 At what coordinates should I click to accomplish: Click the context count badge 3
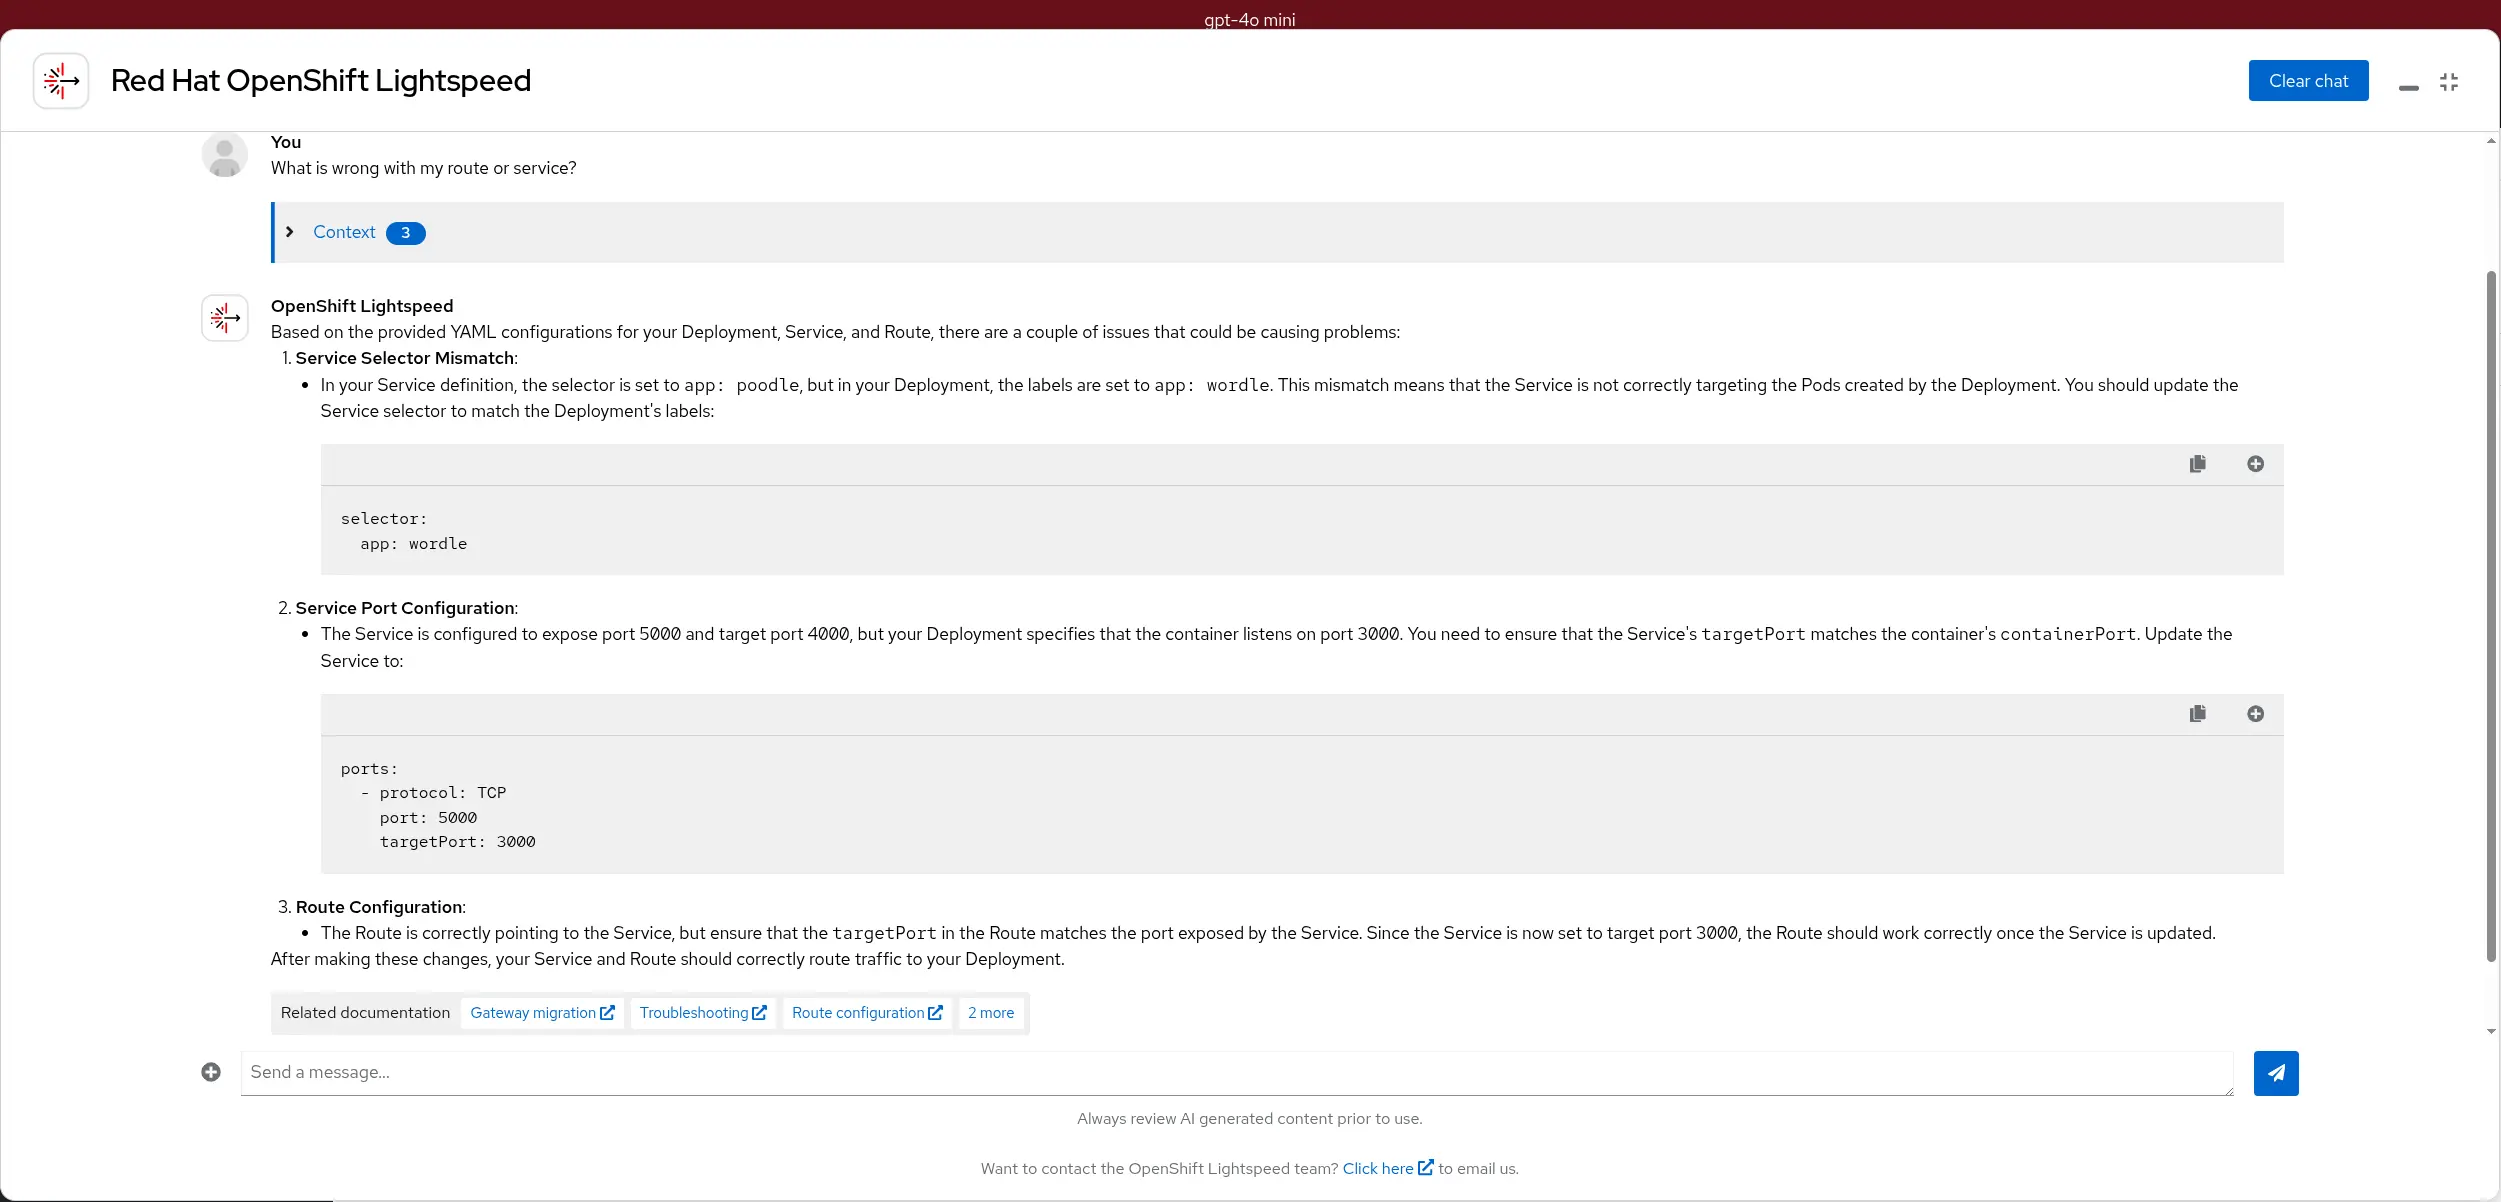click(406, 233)
